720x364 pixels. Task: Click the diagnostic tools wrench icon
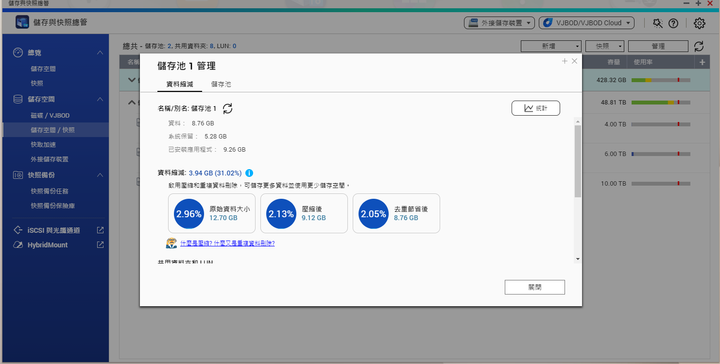coord(658,23)
